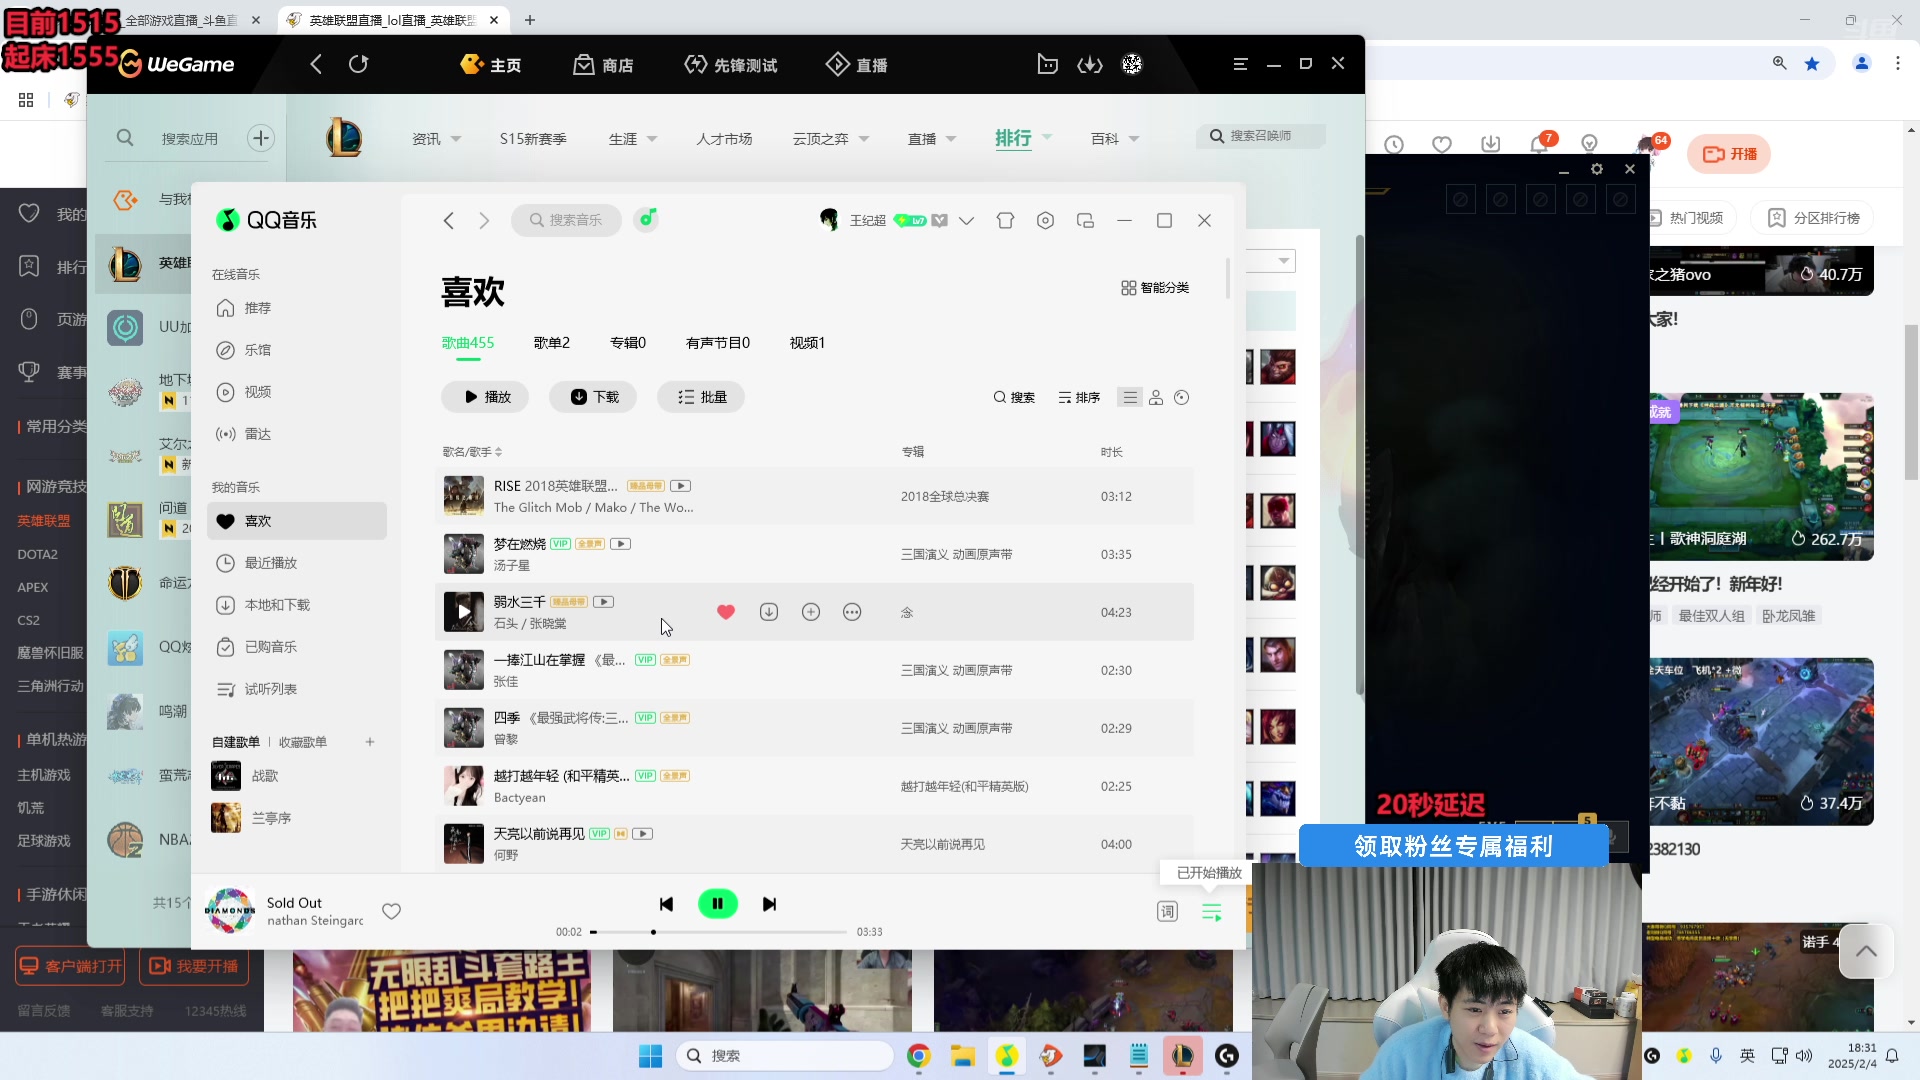This screenshot has height=1080, width=1920.
Task: Sort by 歌名/歌手 column header
Action: click(472, 452)
